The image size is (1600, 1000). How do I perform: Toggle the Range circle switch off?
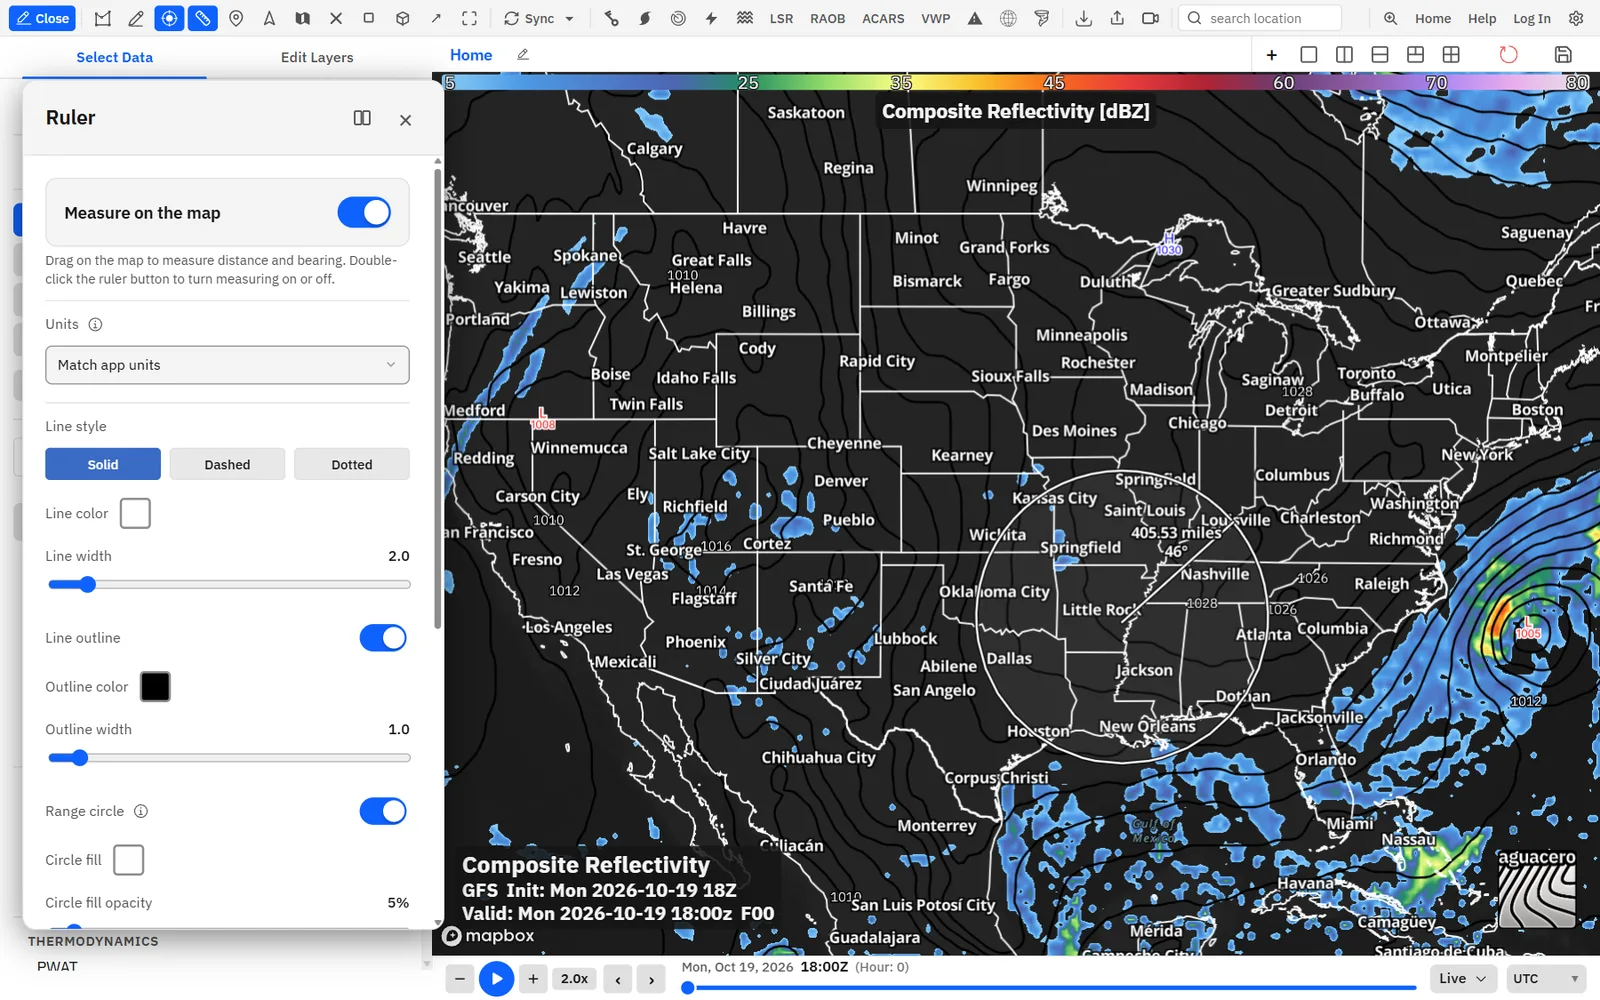pyautogui.click(x=383, y=811)
